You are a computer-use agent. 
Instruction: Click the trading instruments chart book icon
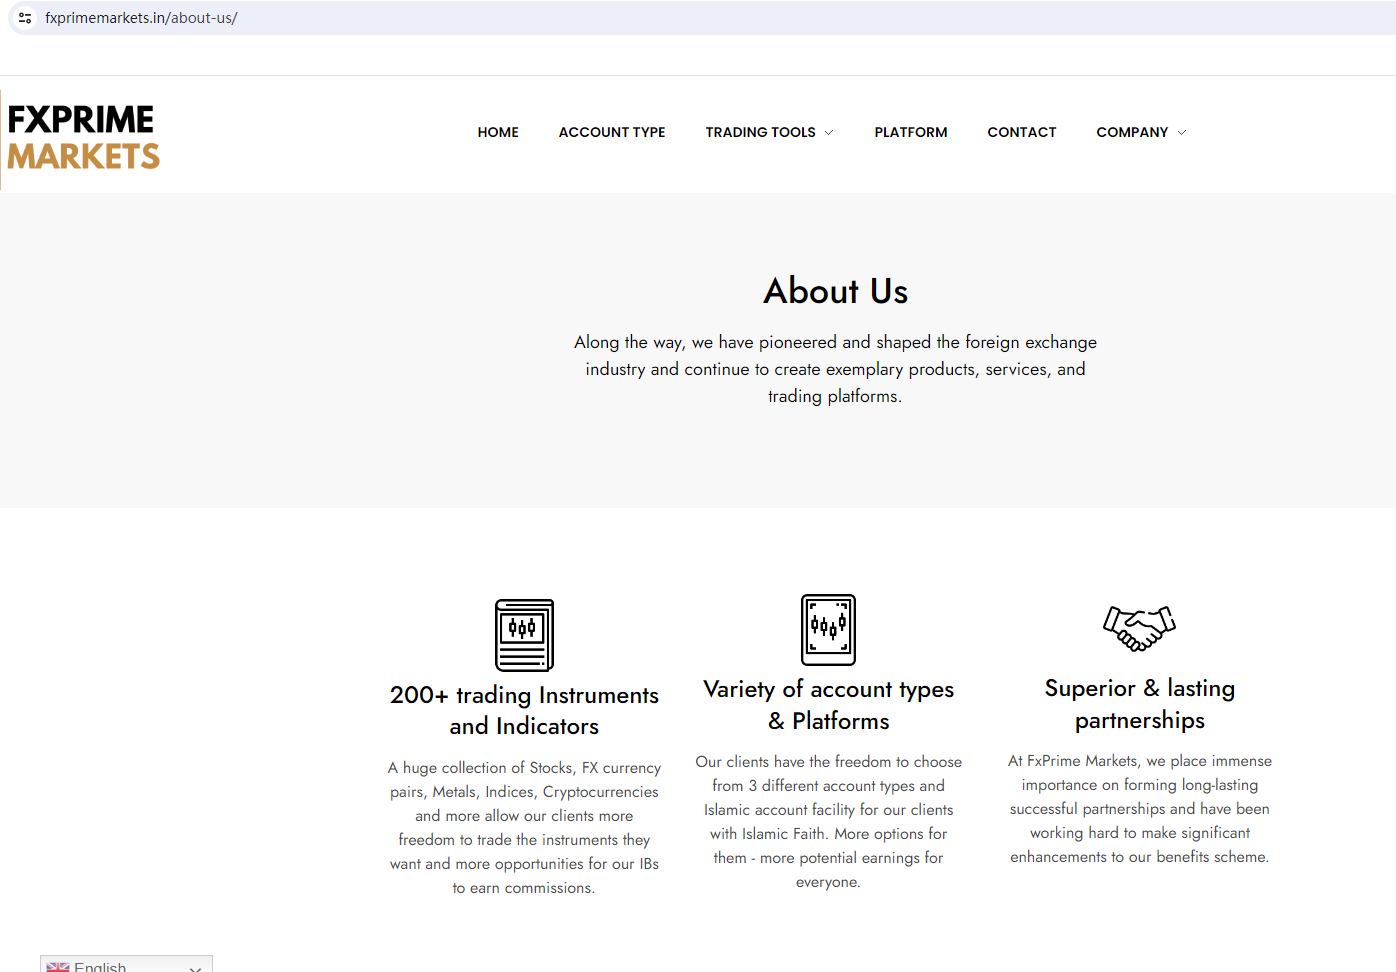[524, 635]
